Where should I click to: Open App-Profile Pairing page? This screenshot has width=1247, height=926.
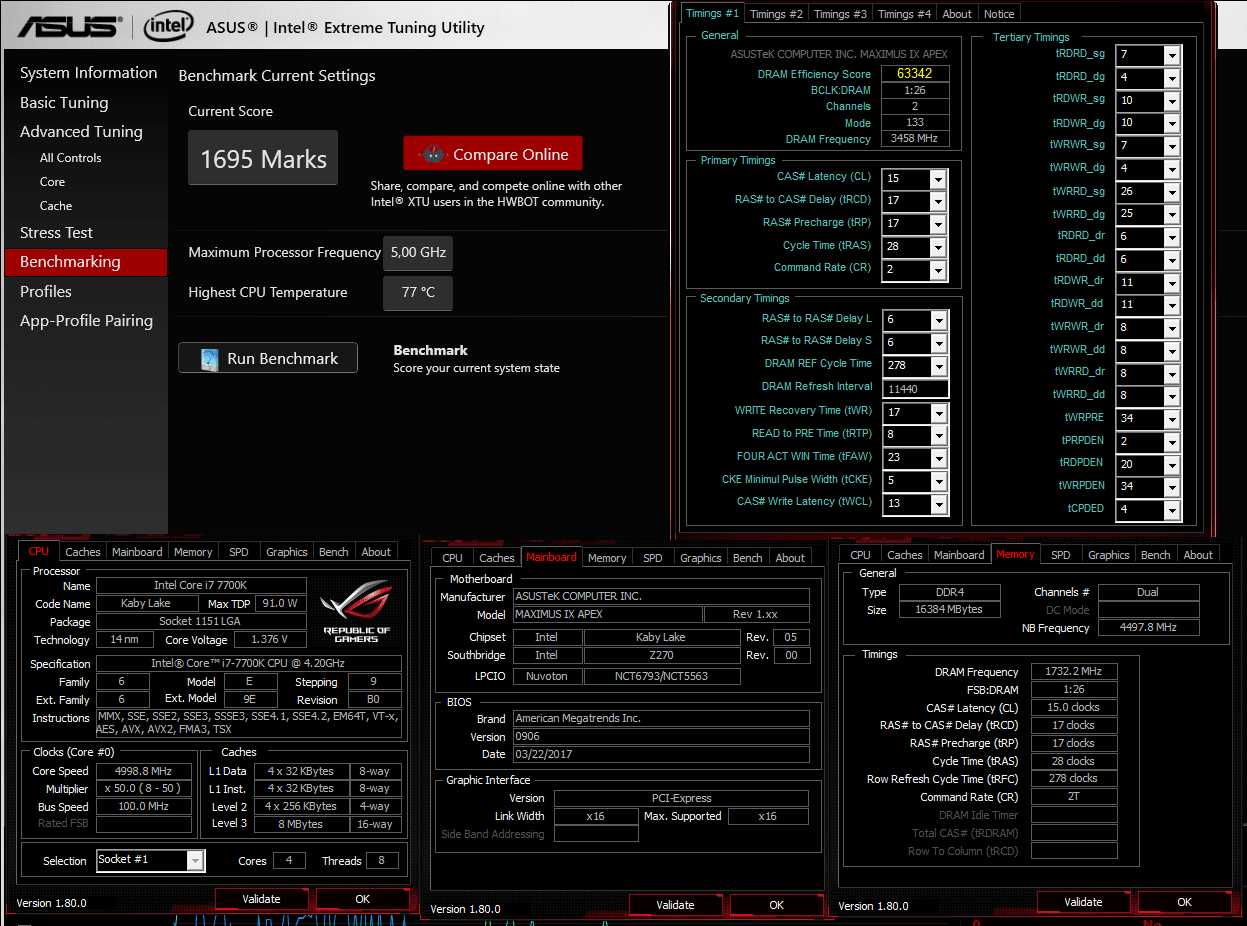pos(86,321)
